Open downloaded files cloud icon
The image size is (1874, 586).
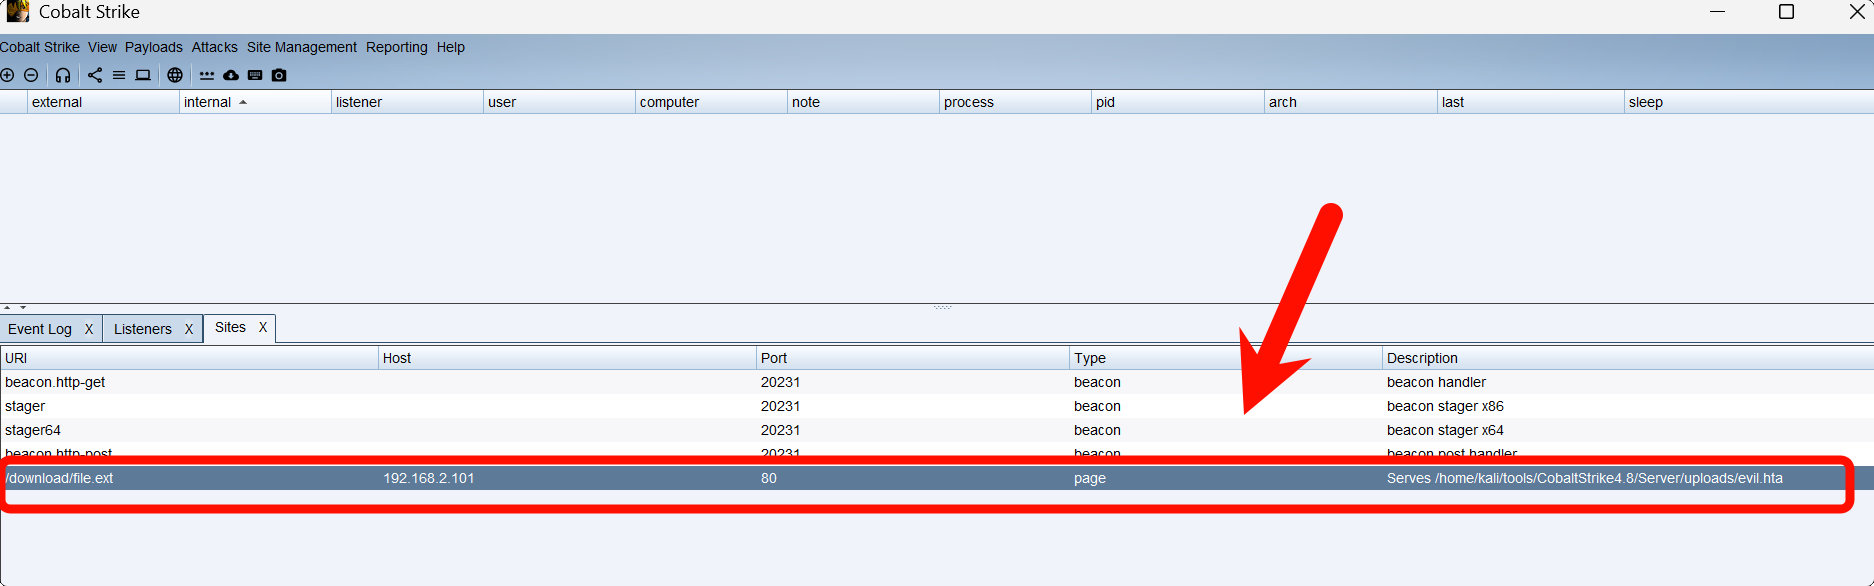pyautogui.click(x=231, y=75)
